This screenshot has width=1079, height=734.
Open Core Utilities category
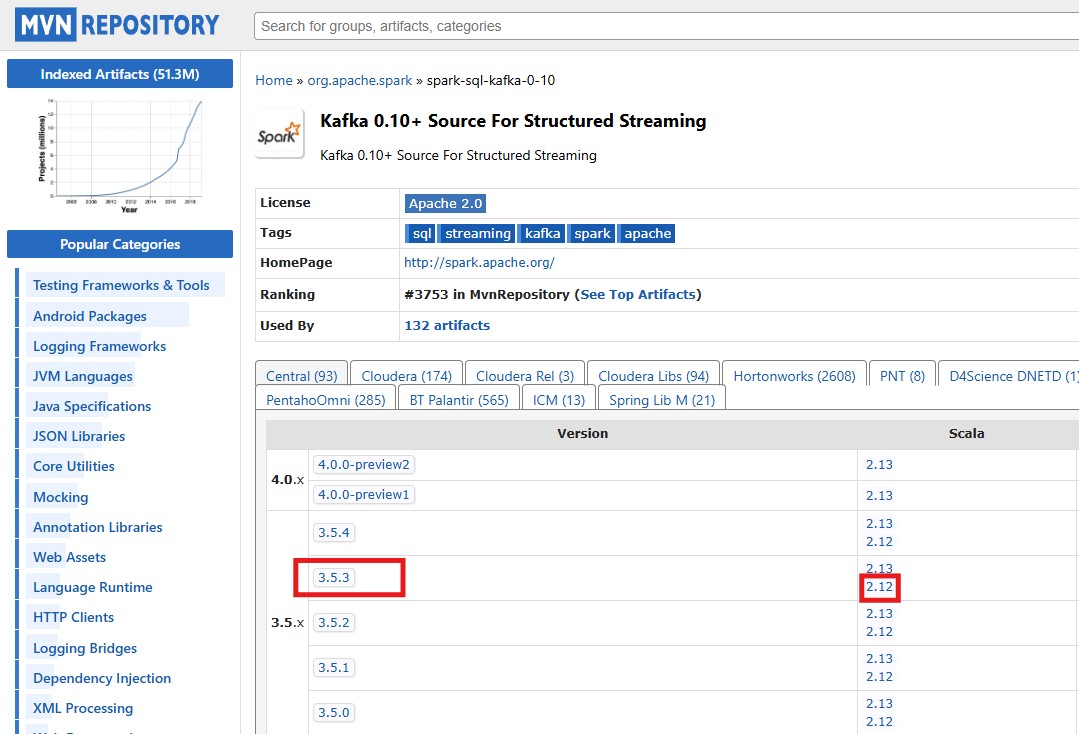coord(74,466)
